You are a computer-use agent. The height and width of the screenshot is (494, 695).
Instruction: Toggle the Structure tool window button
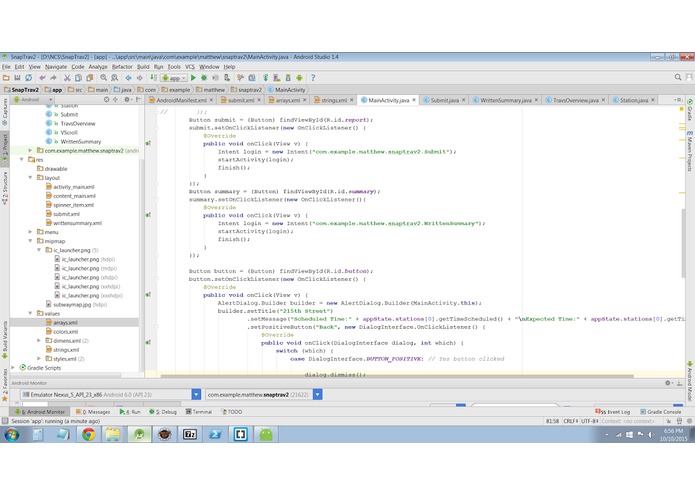(x=4, y=188)
